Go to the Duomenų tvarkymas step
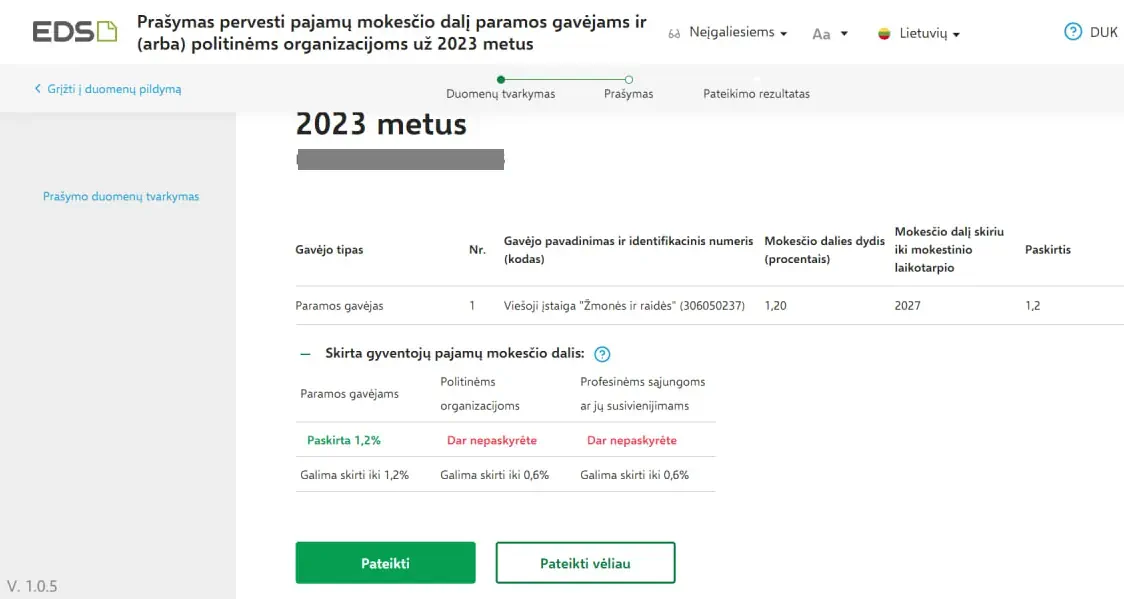Viewport: 1124px width, 599px height. click(x=500, y=94)
